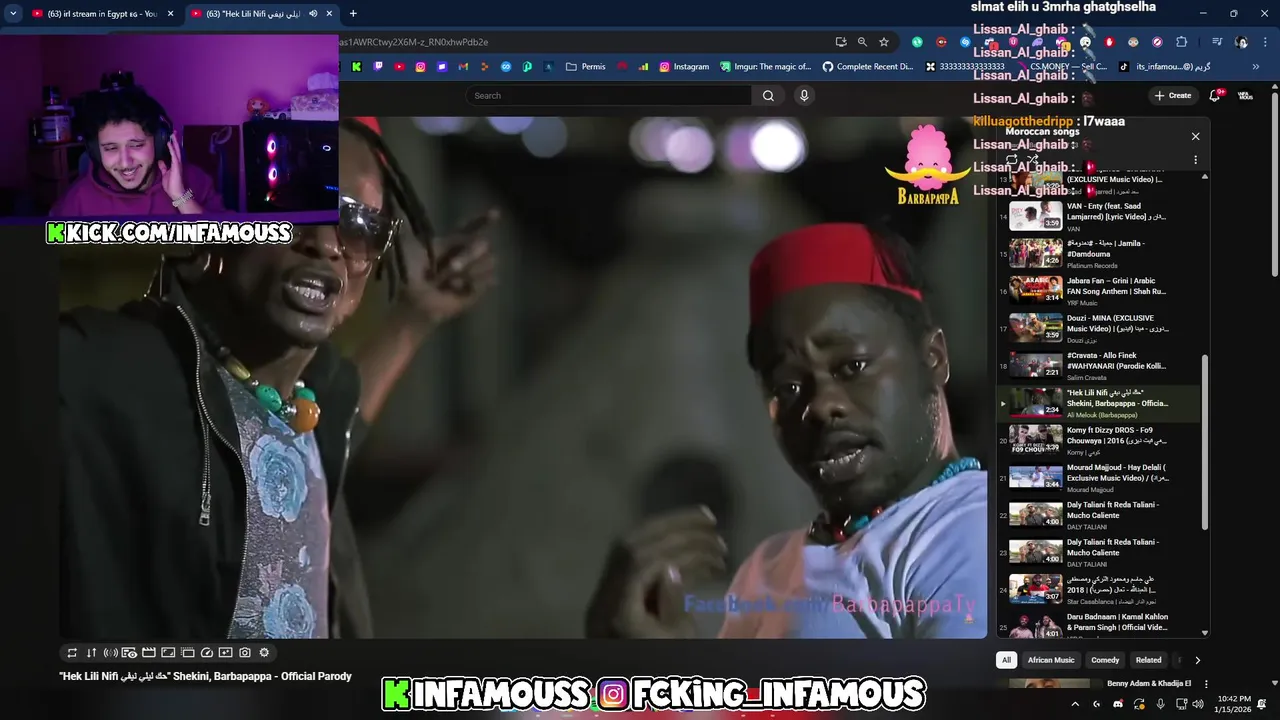Click the audio boost waves icon under video
The image size is (1280, 720).
point(110,653)
